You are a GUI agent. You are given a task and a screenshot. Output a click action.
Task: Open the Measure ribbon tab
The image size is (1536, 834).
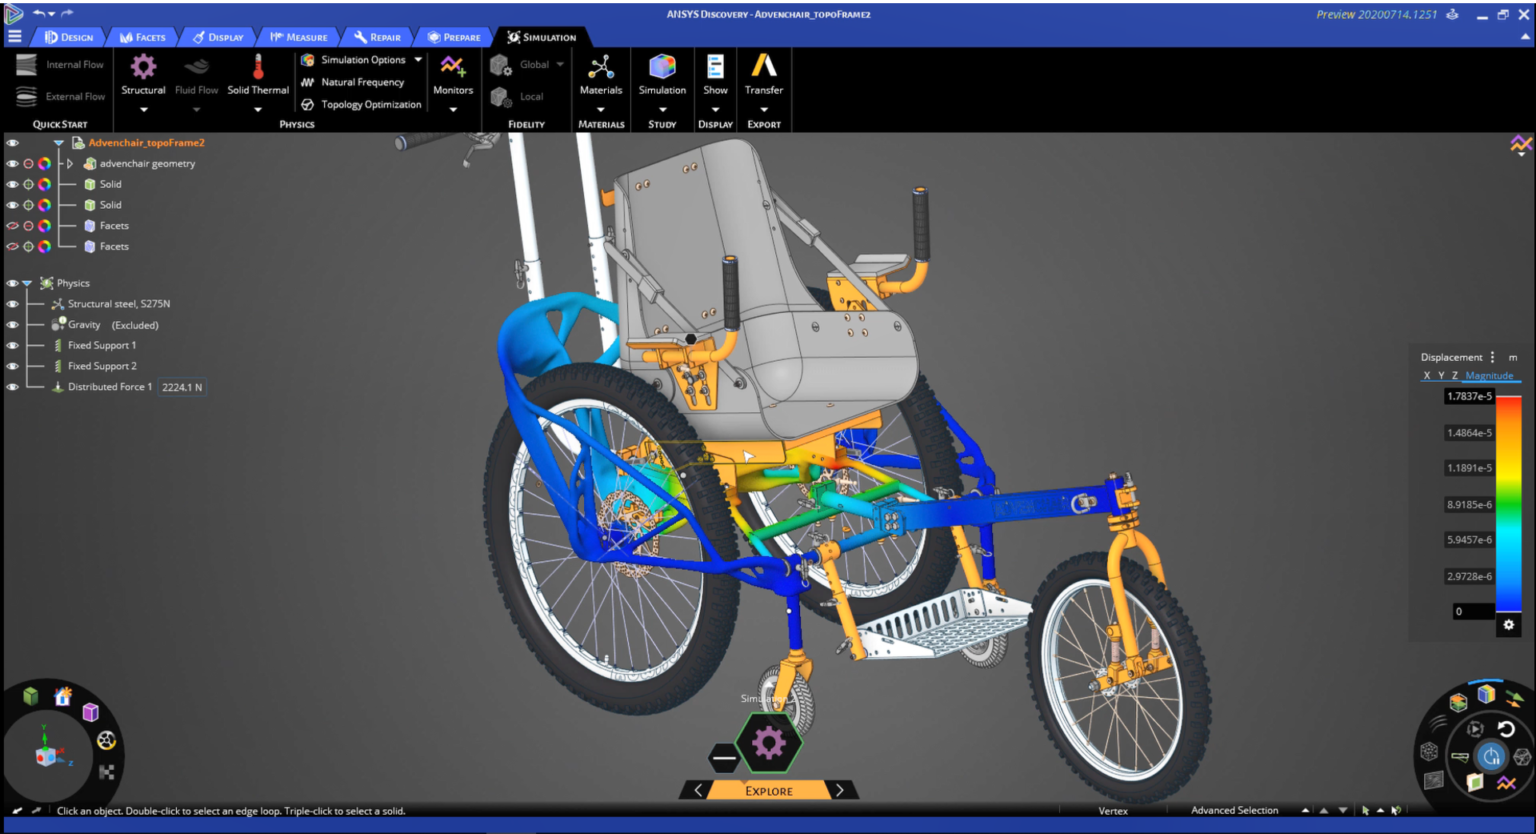(x=299, y=37)
